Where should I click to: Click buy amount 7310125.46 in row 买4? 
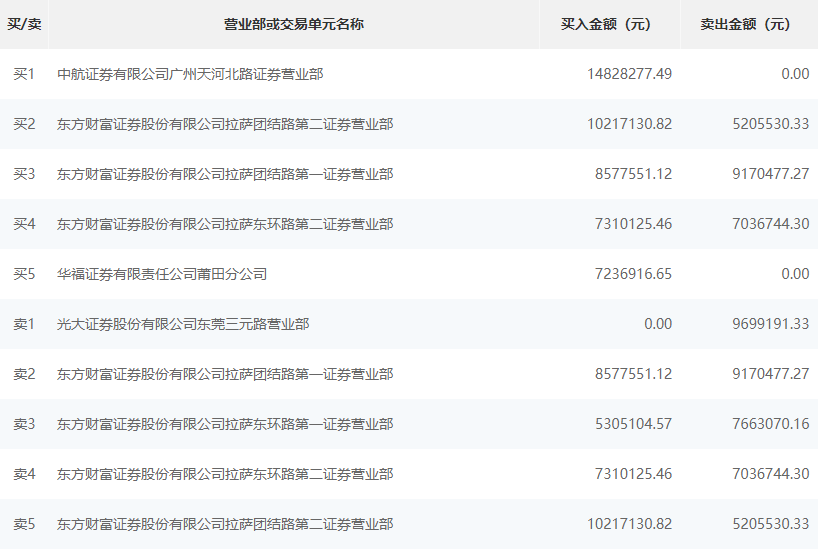click(633, 224)
